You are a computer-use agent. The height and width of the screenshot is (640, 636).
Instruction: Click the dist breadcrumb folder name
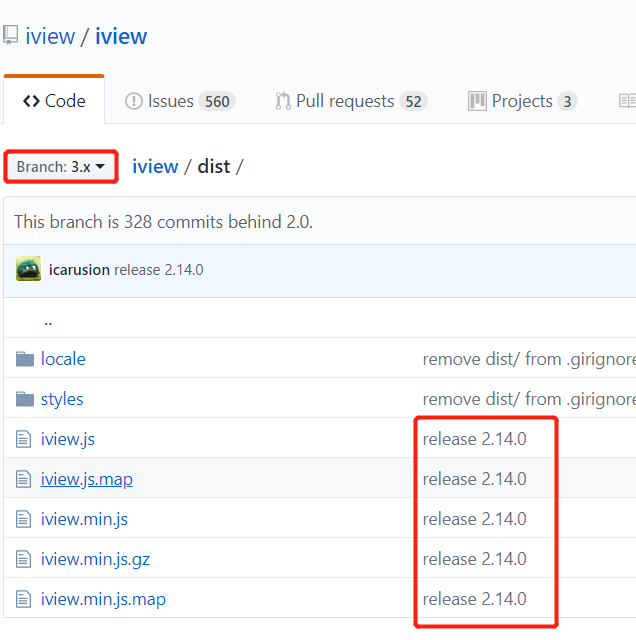pos(214,167)
